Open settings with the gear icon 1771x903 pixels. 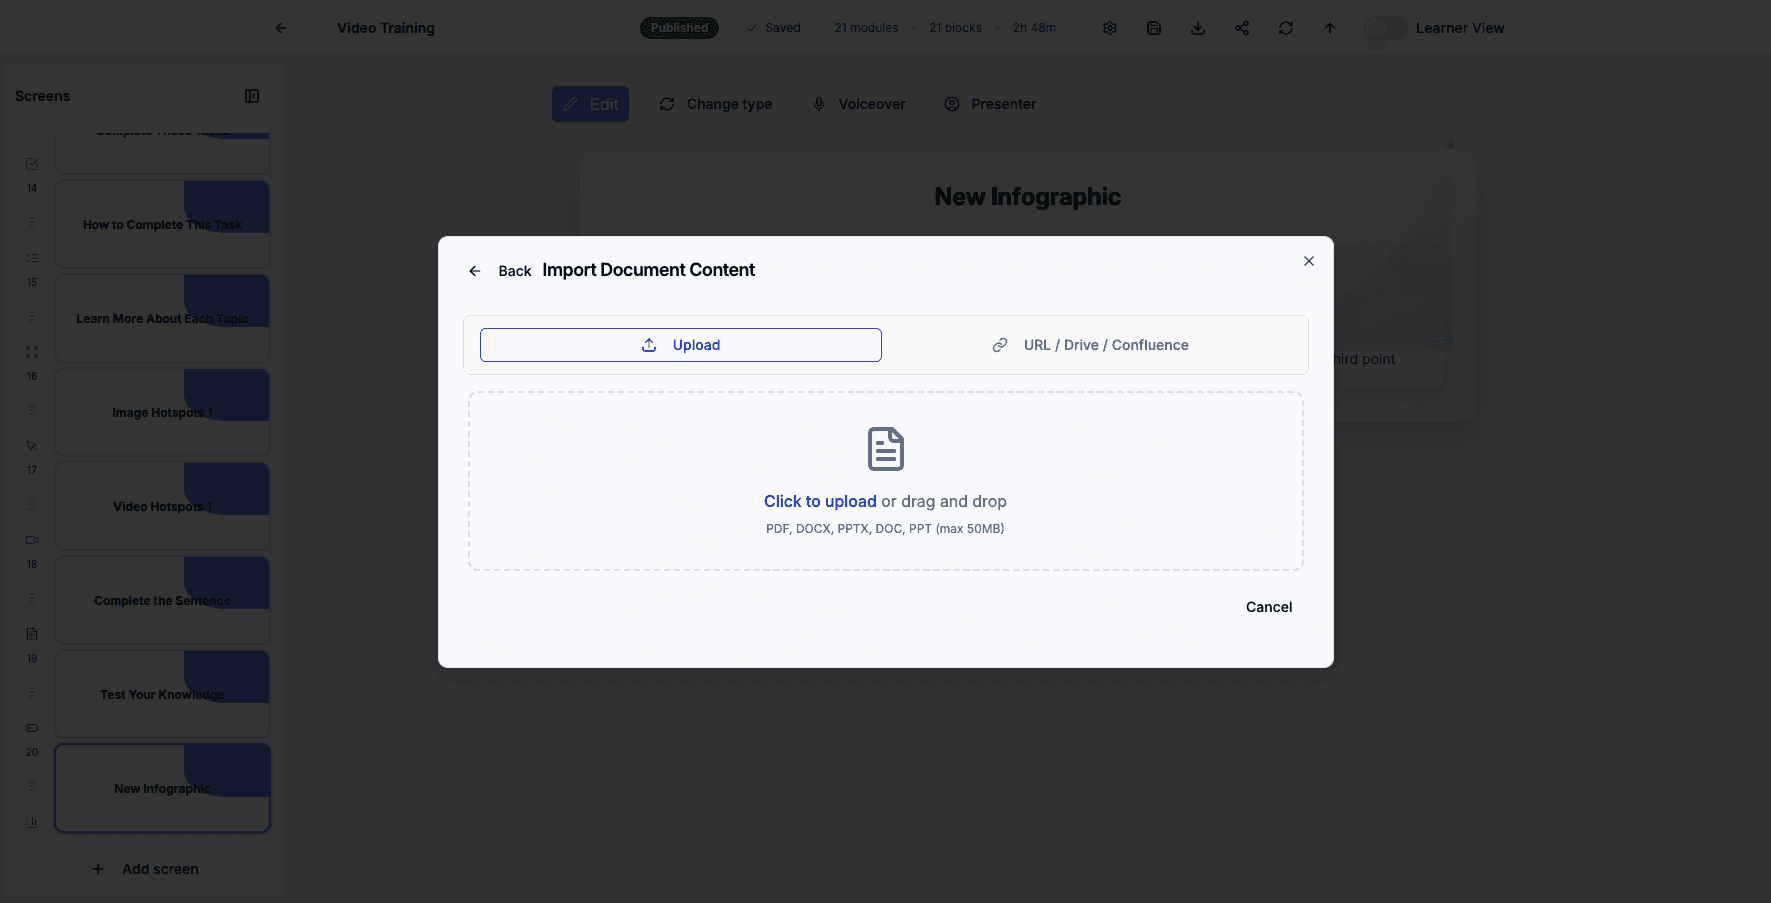tap(1110, 27)
